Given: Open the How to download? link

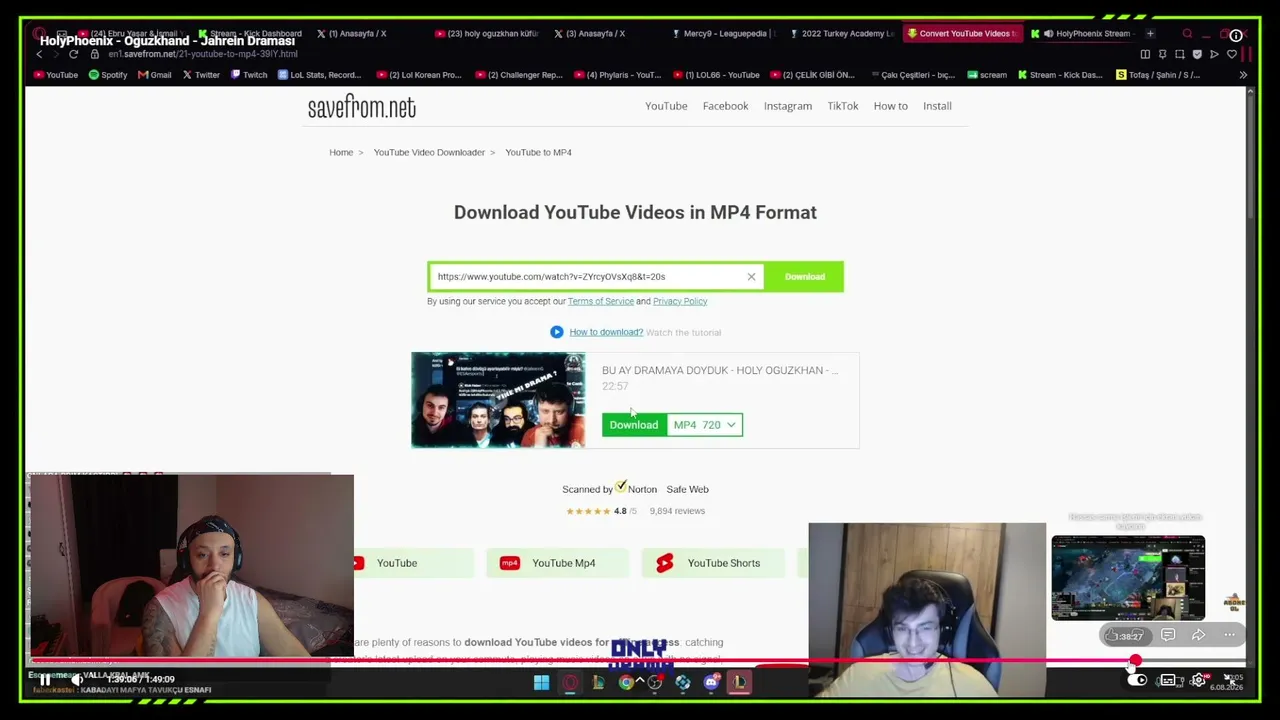Looking at the screenshot, I should tap(606, 332).
